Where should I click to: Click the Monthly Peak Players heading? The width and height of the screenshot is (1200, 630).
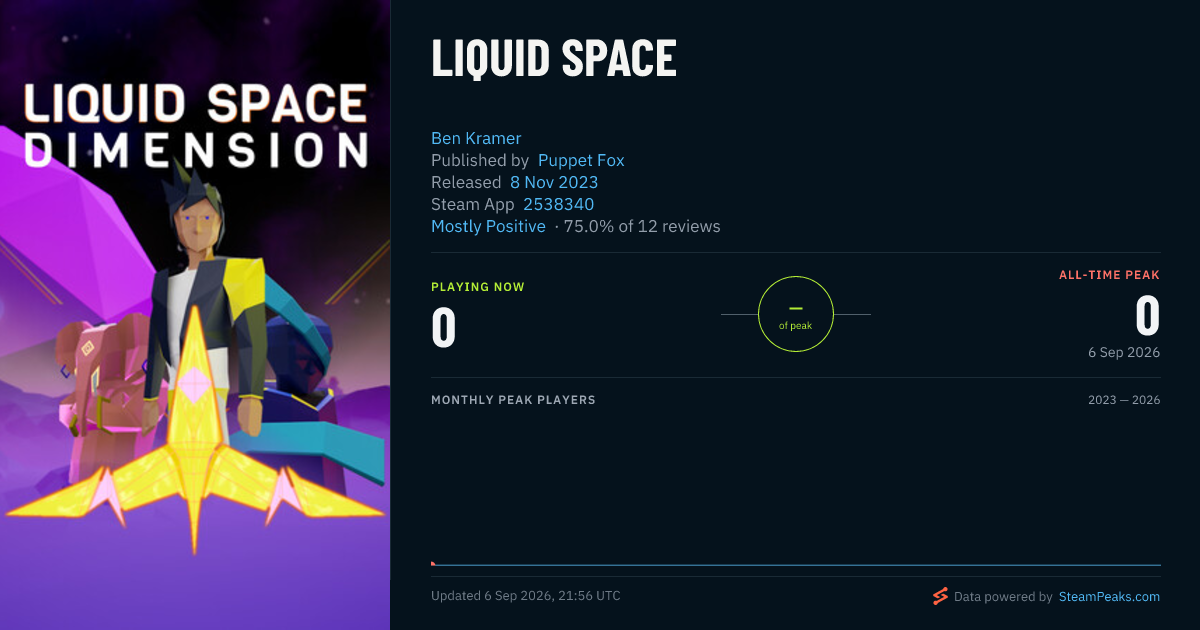click(513, 400)
